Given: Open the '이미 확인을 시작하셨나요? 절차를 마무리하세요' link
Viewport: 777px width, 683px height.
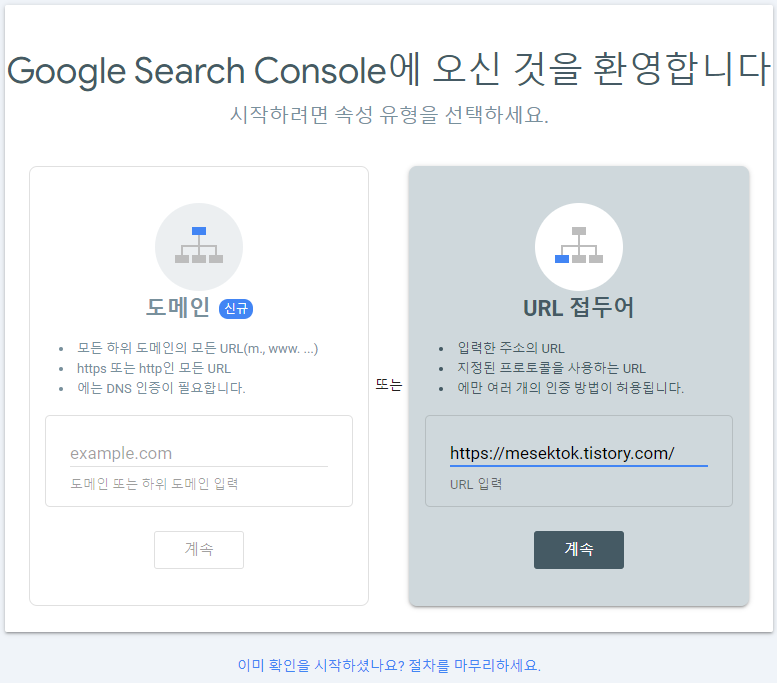Looking at the screenshot, I should pos(389,665).
